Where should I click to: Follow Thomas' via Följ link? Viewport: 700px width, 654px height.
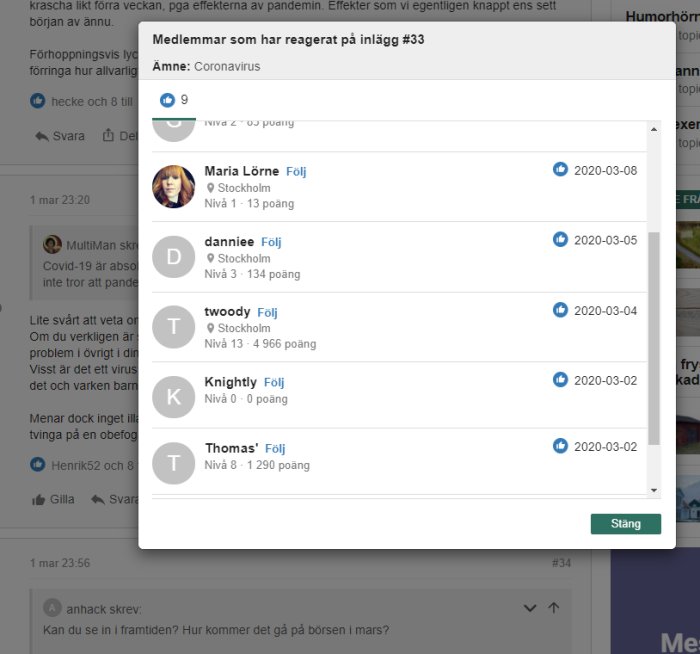(x=275, y=448)
